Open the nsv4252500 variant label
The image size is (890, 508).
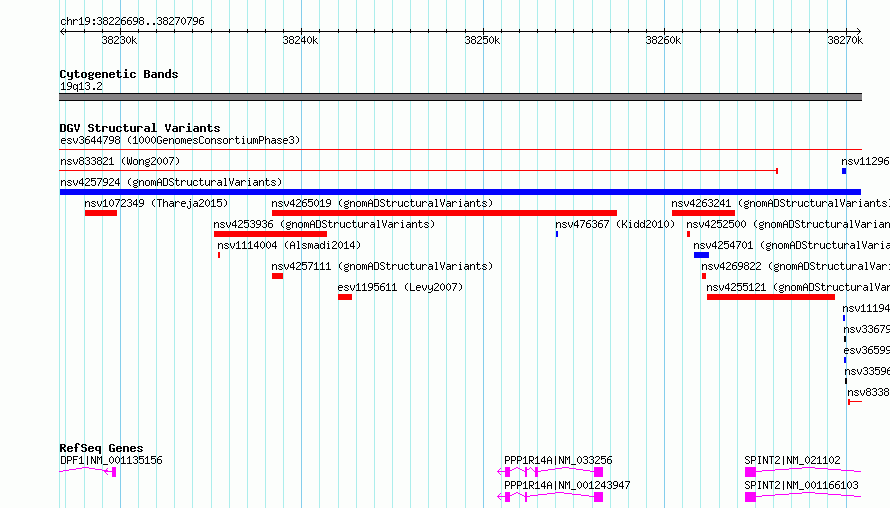[788, 224]
